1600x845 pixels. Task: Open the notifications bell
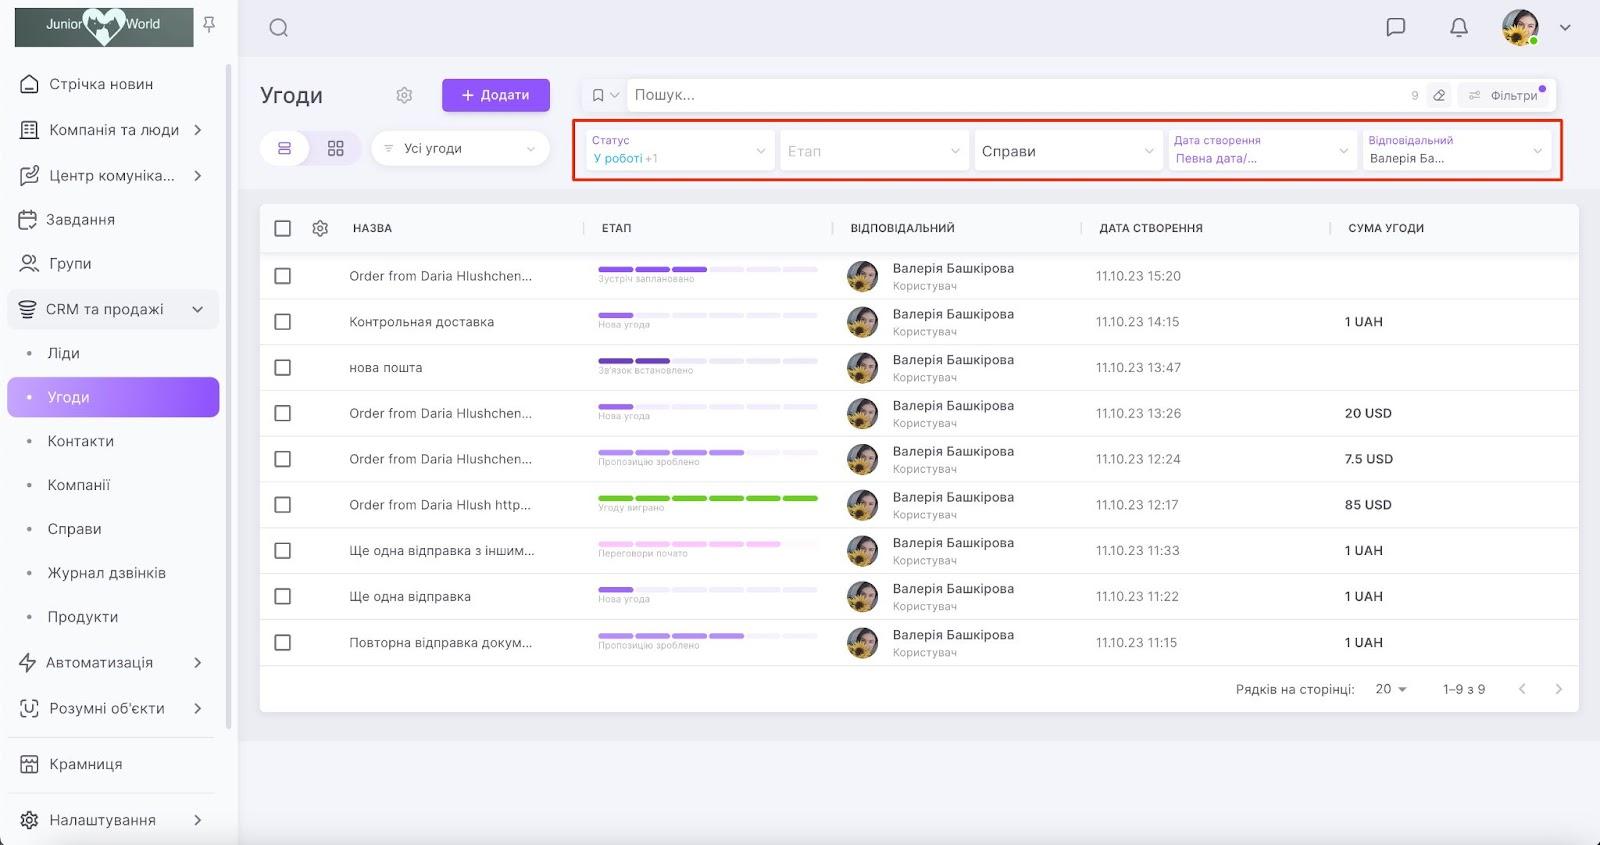[x=1459, y=27]
